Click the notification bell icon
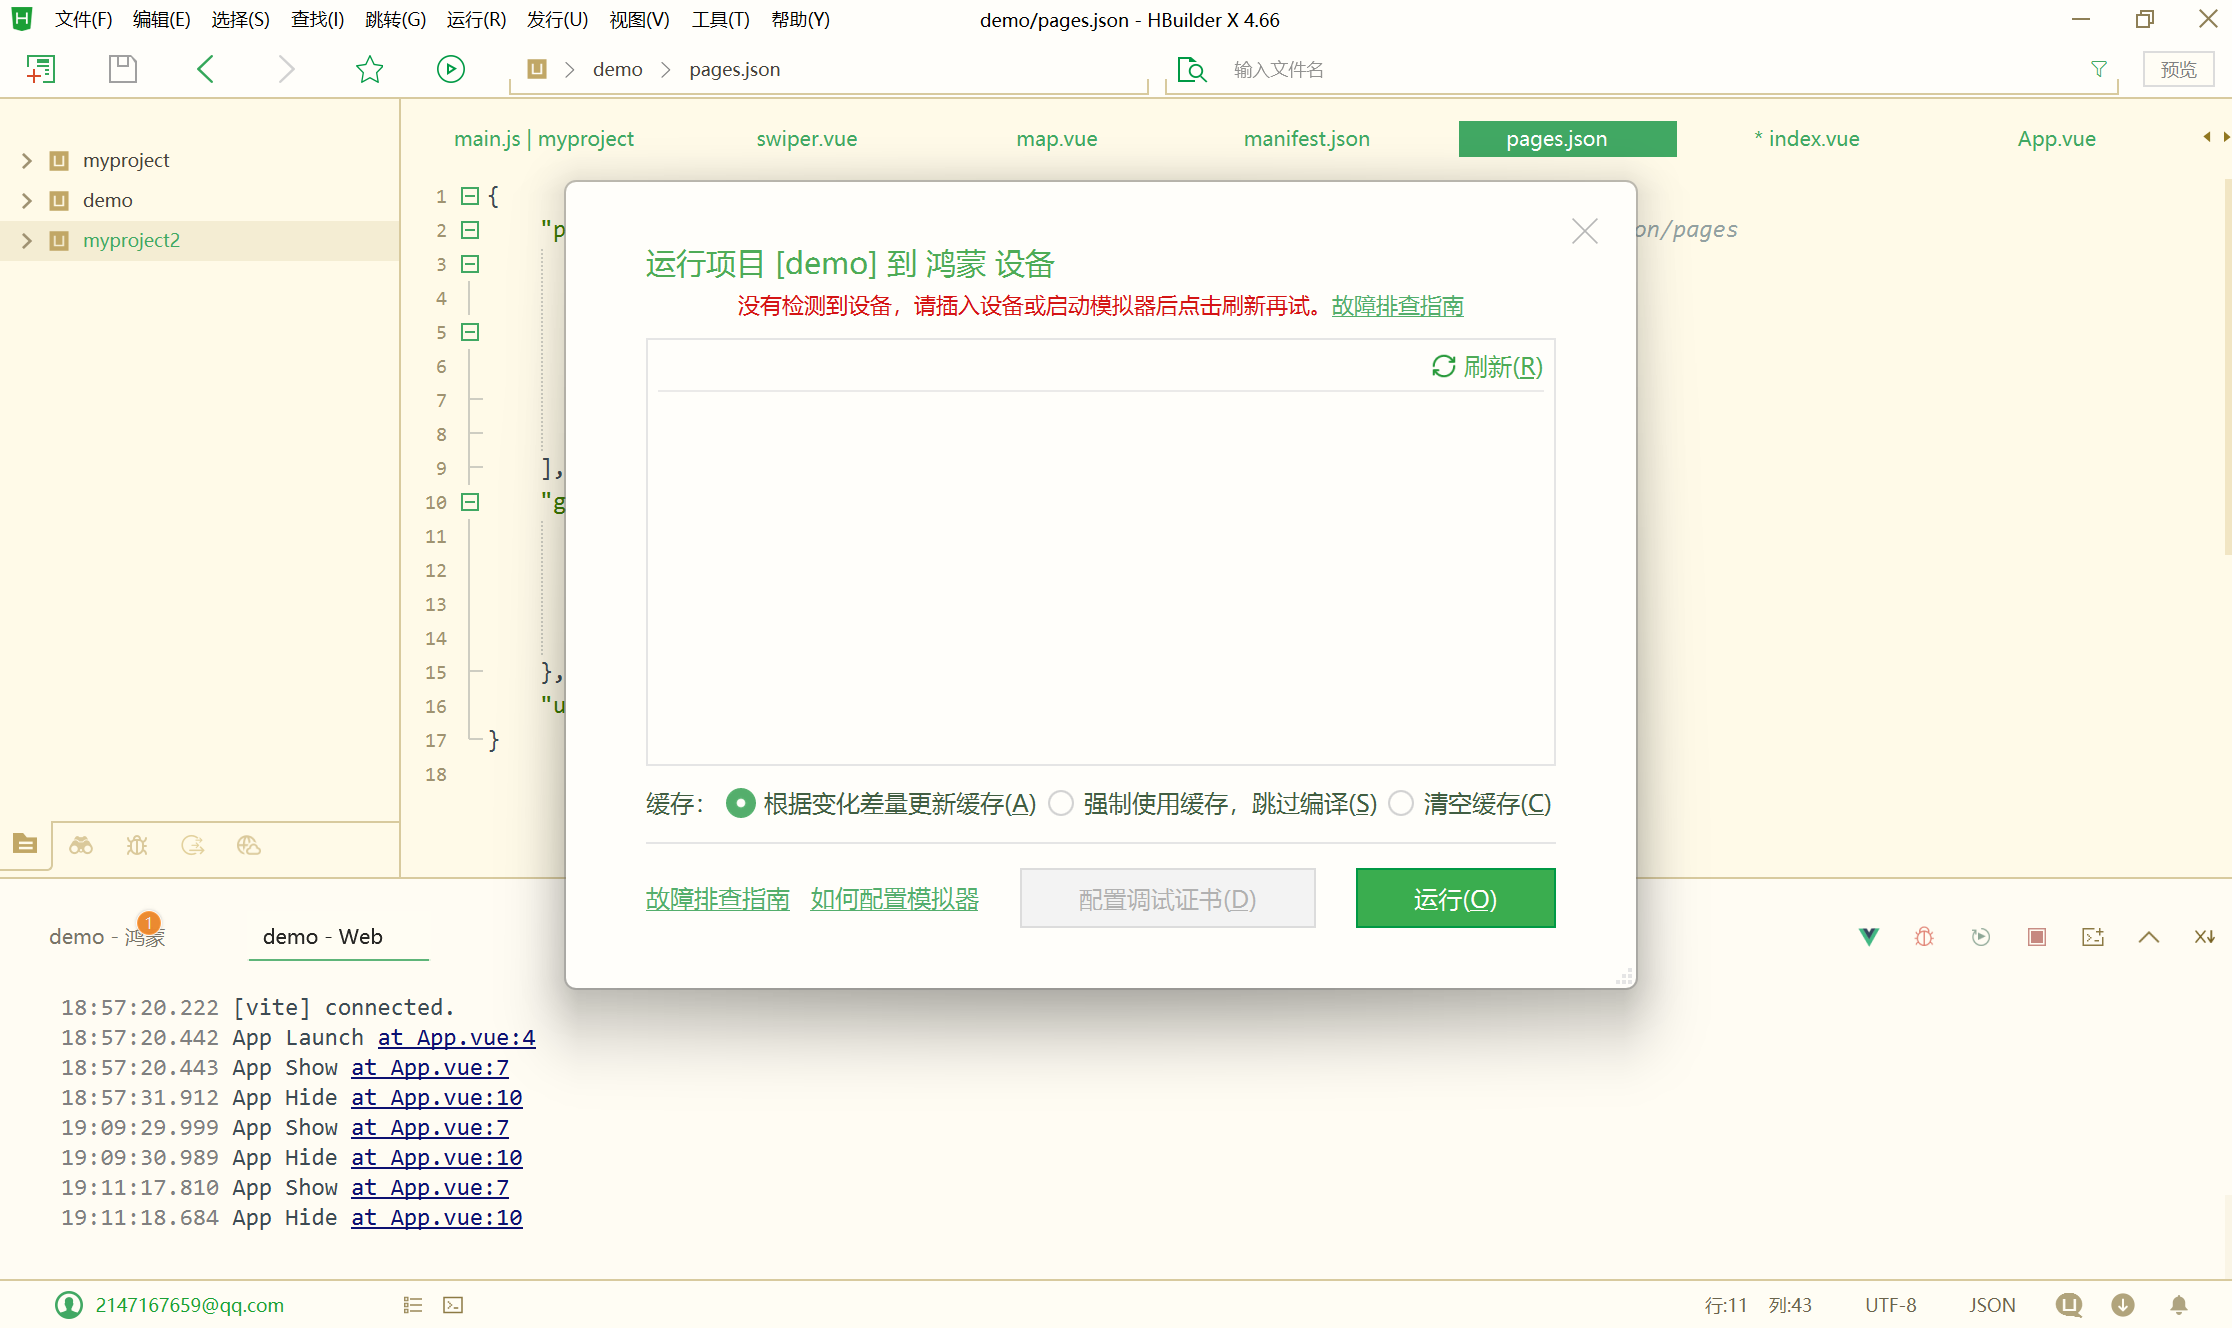The width and height of the screenshot is (2232, 1328). tap(2179, 1305)
